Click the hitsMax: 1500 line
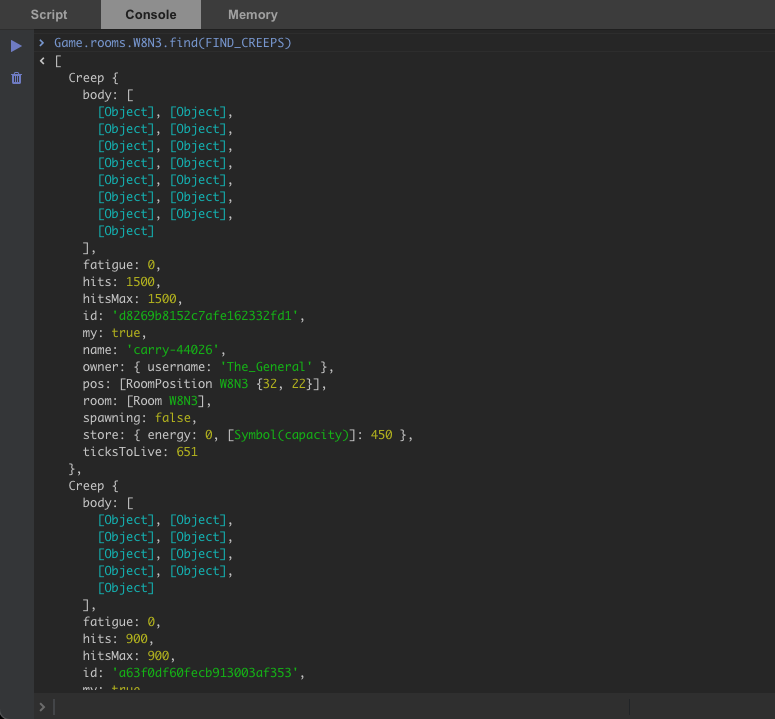The image size is (775, 719). click(132, 299)
